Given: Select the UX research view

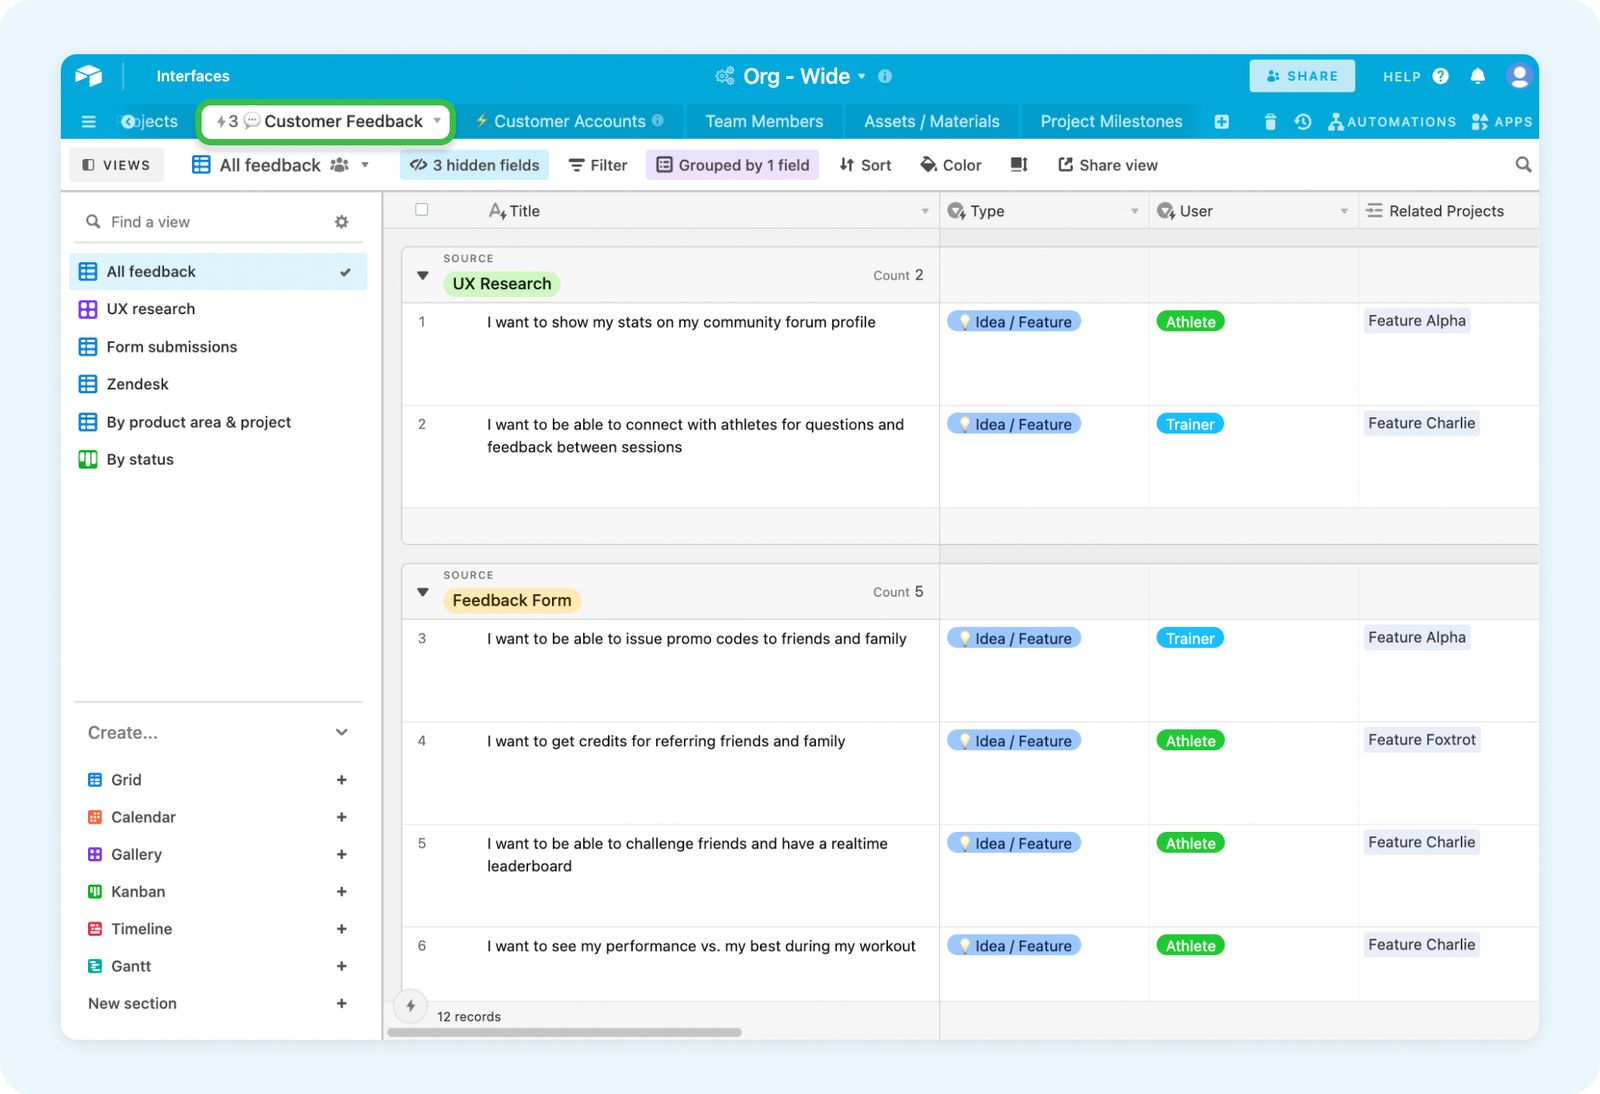Looking at the screenshot, I should [x=218, y=309].
